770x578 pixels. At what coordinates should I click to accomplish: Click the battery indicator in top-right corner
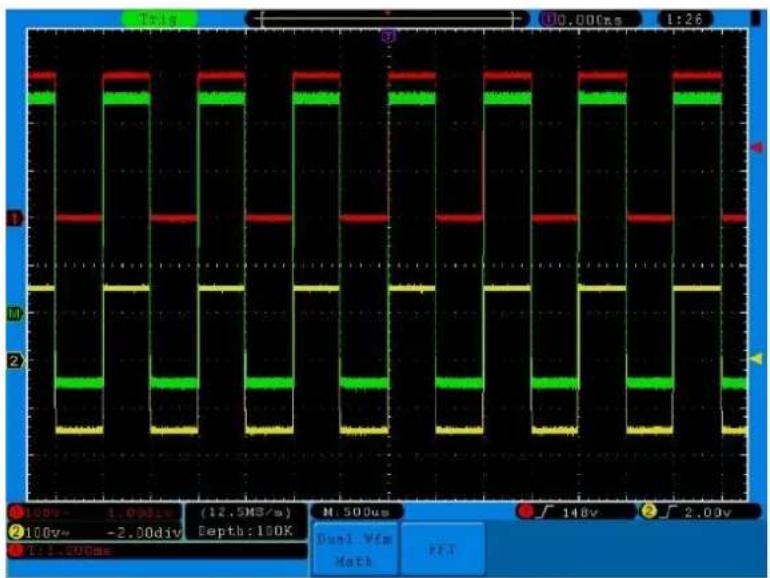756,18
